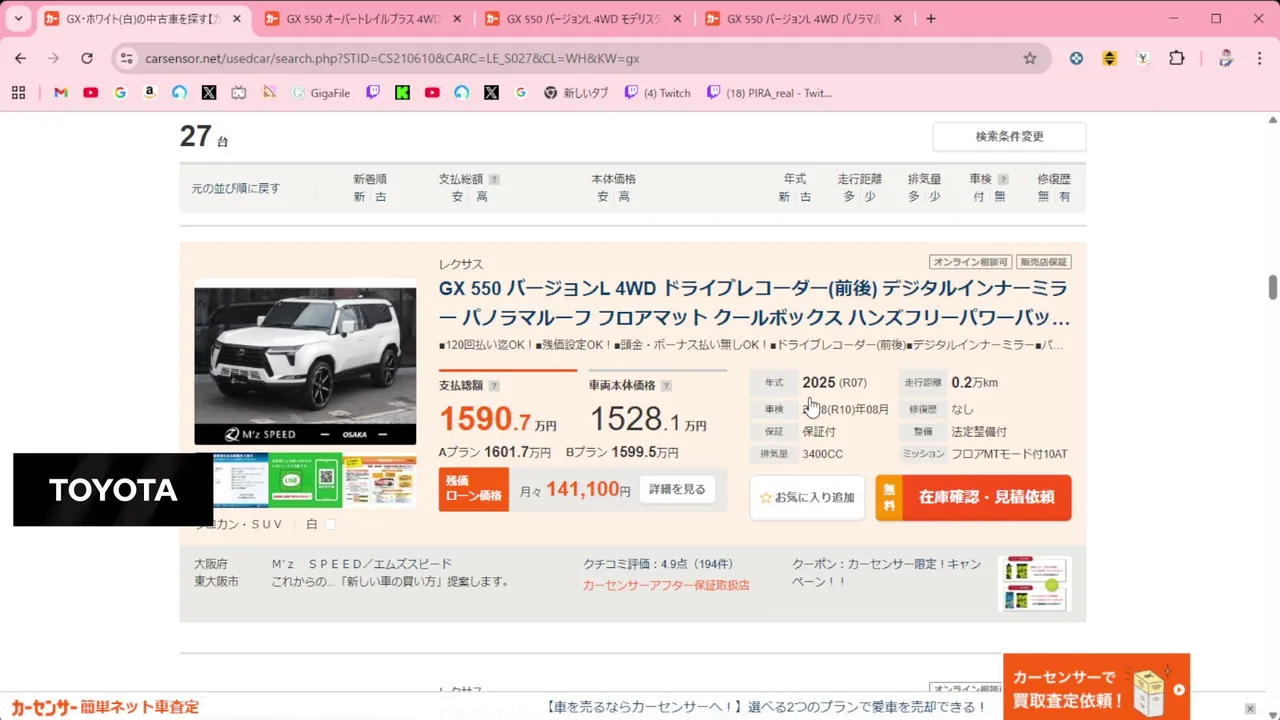
Task: Click 元の並び順に戻す to reset sorting
Action: pyautogui.click(x=236, y=188)
